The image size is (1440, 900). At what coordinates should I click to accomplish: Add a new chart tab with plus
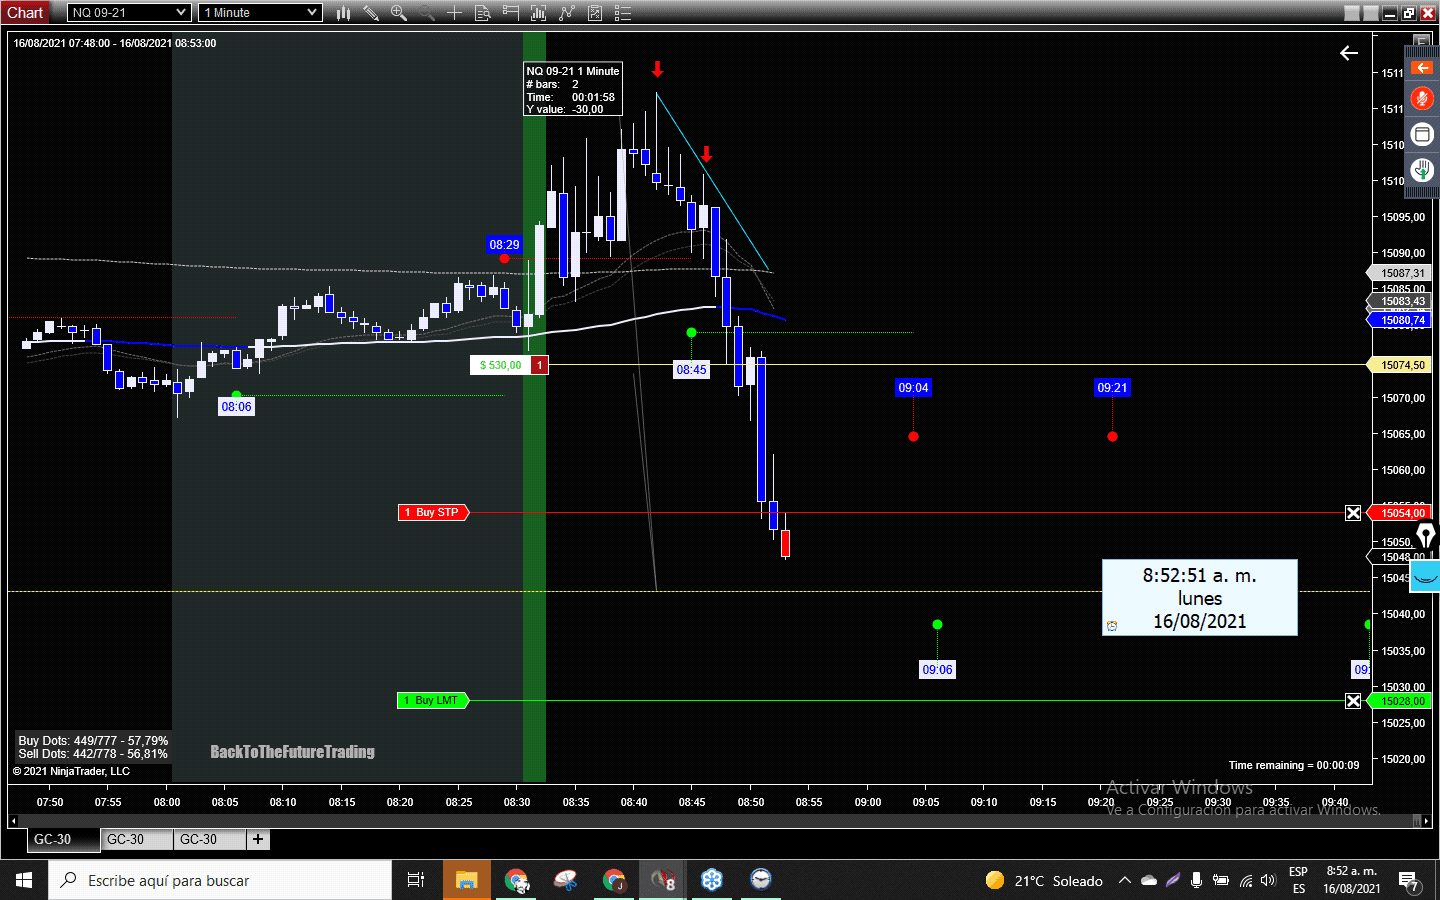258,840
